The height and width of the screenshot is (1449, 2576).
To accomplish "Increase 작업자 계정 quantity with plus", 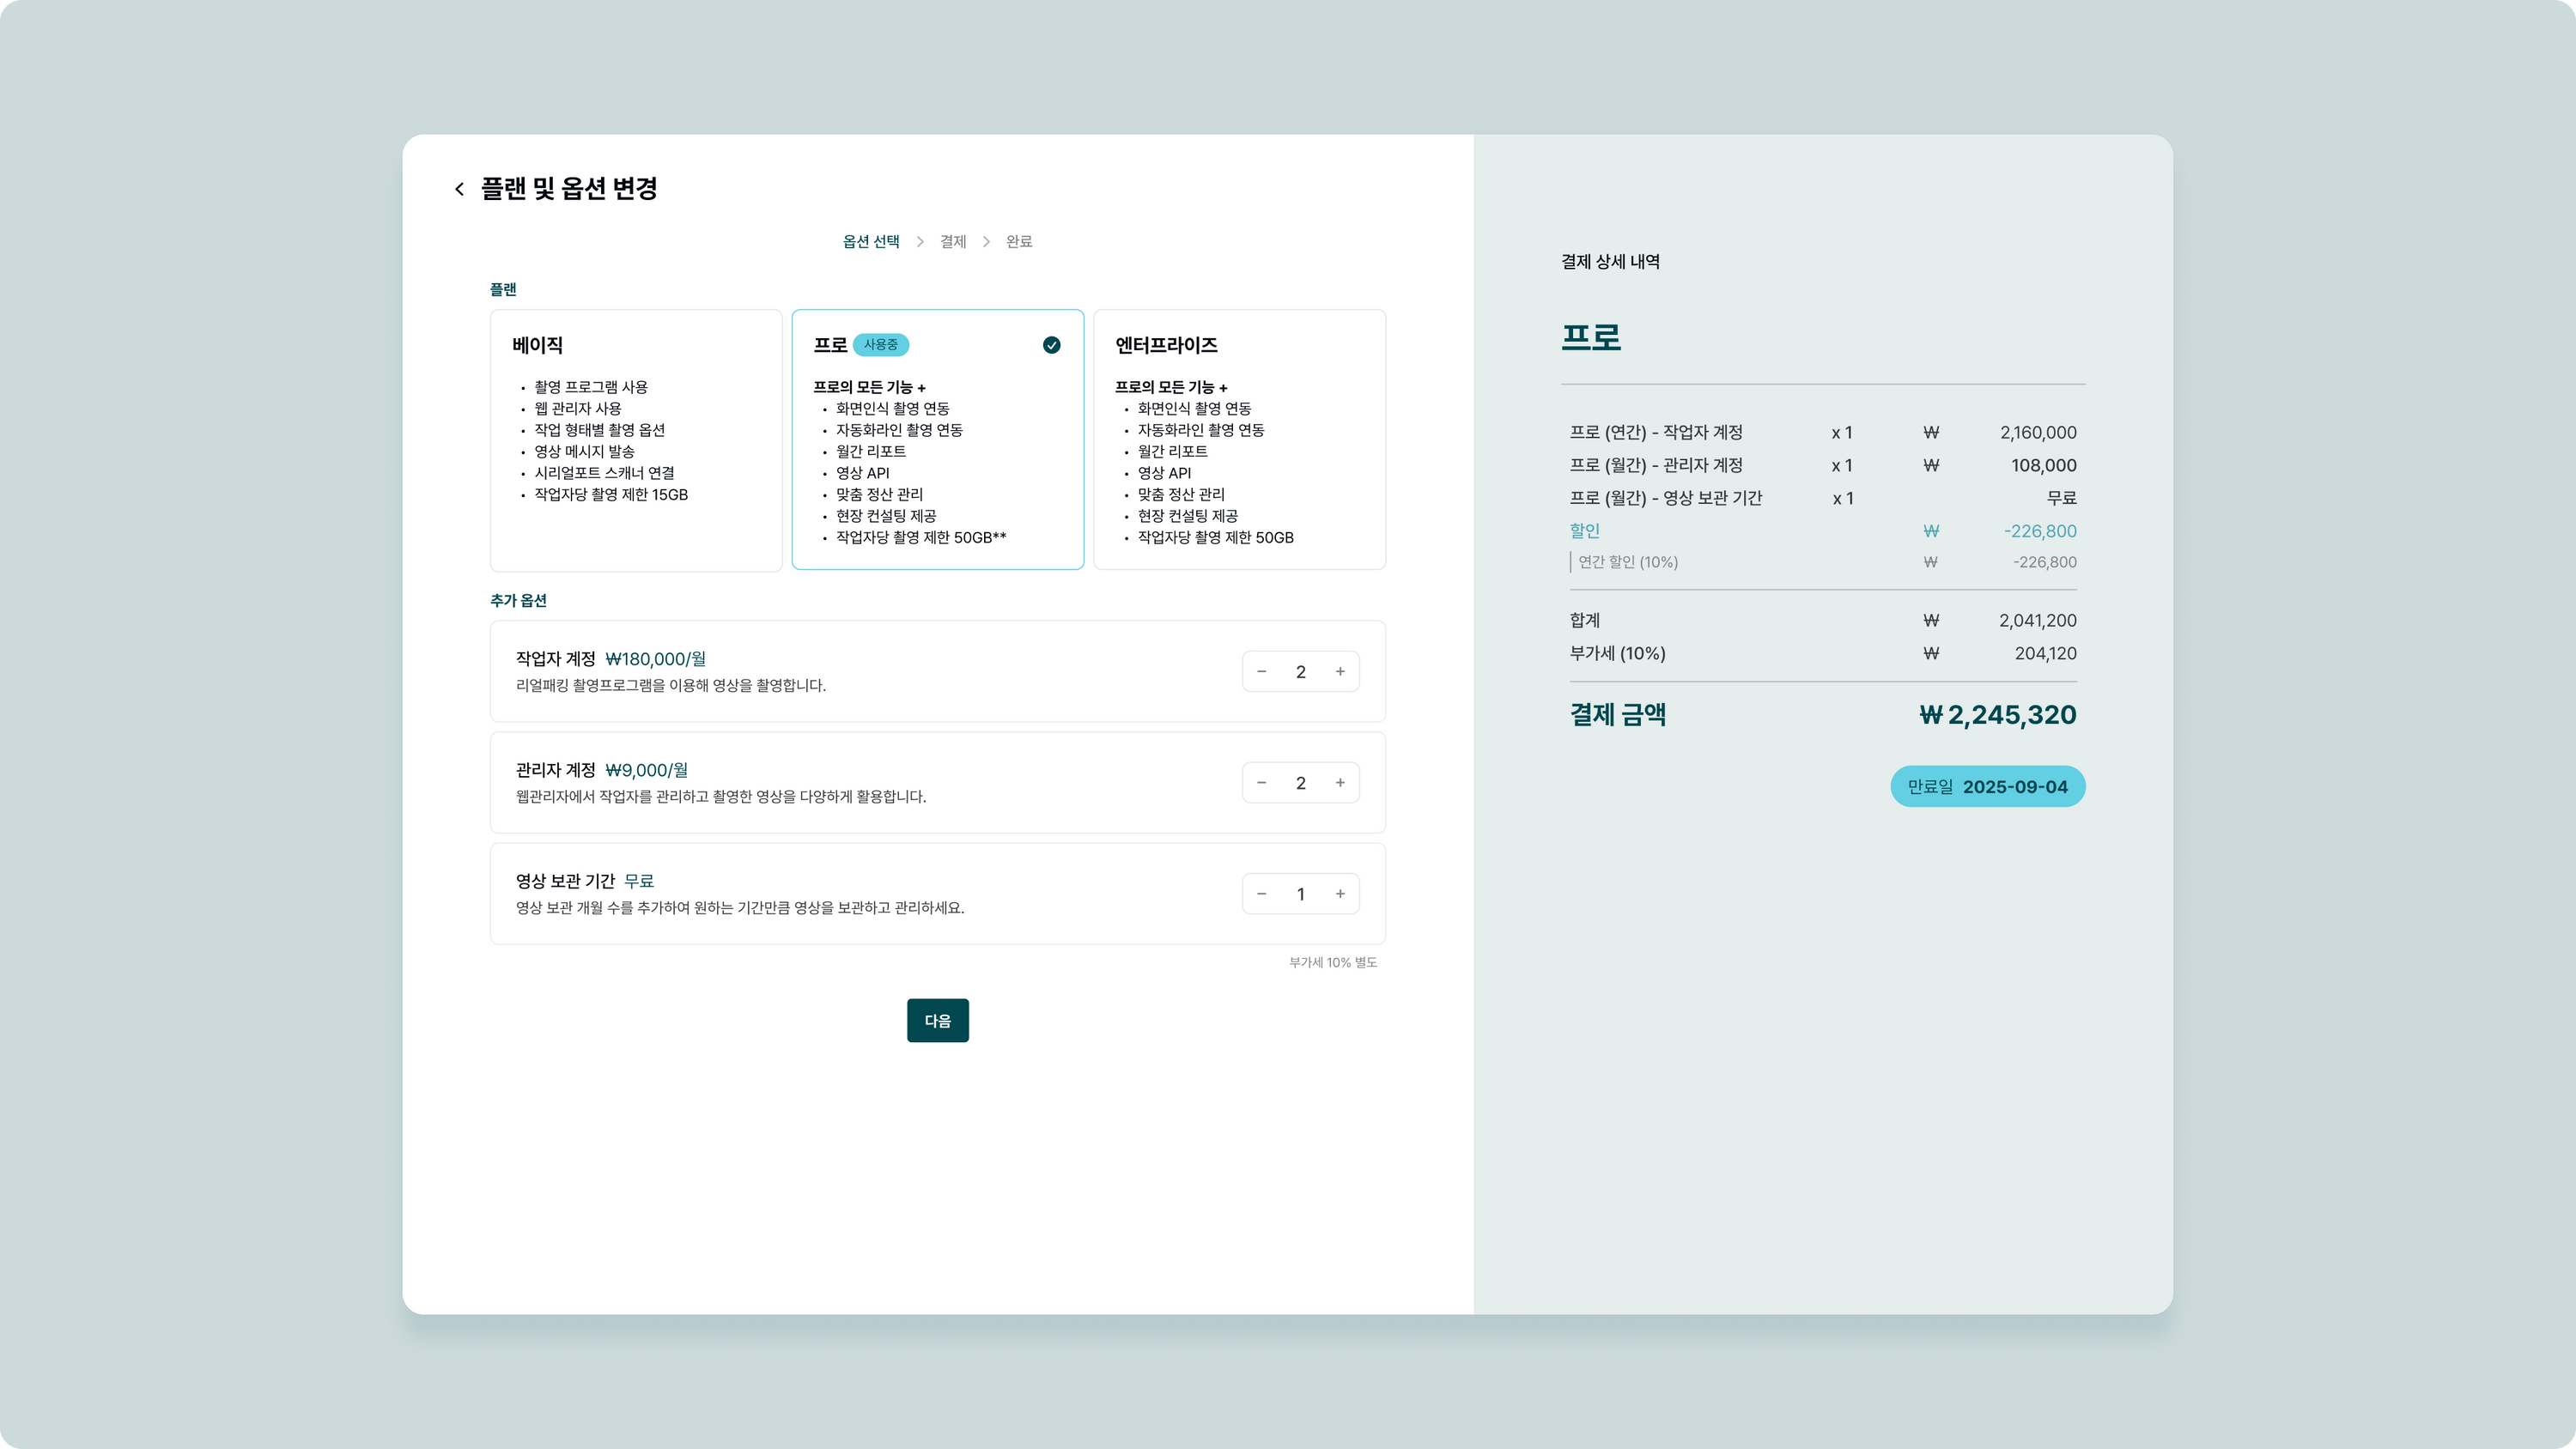I will (1340, 672).
